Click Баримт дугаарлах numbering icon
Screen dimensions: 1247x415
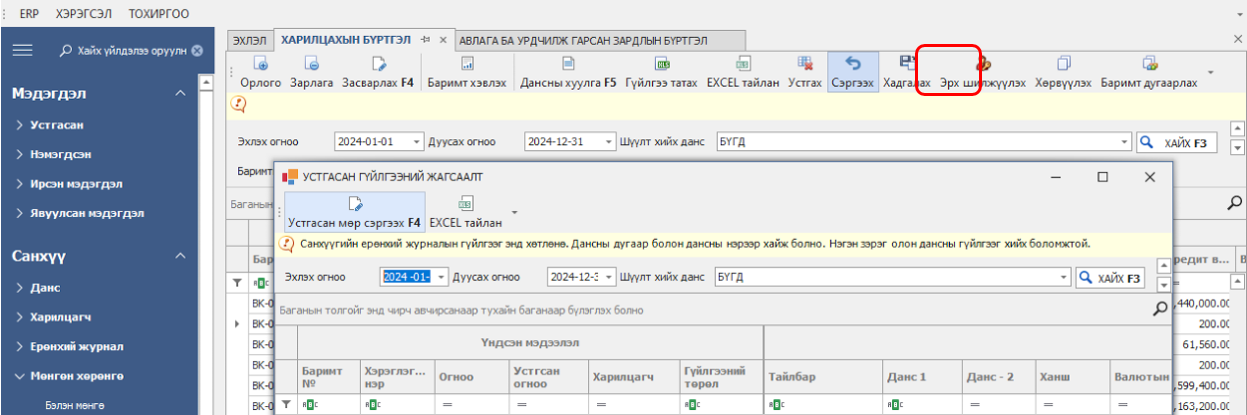[x=1149, y=63]
